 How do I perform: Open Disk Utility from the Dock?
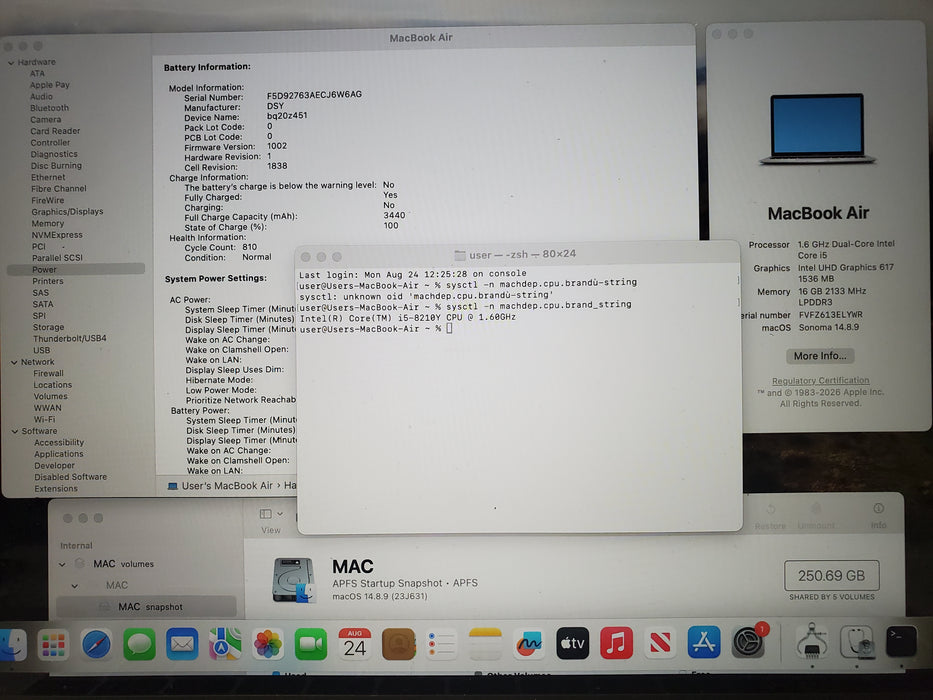coord(857,642)
